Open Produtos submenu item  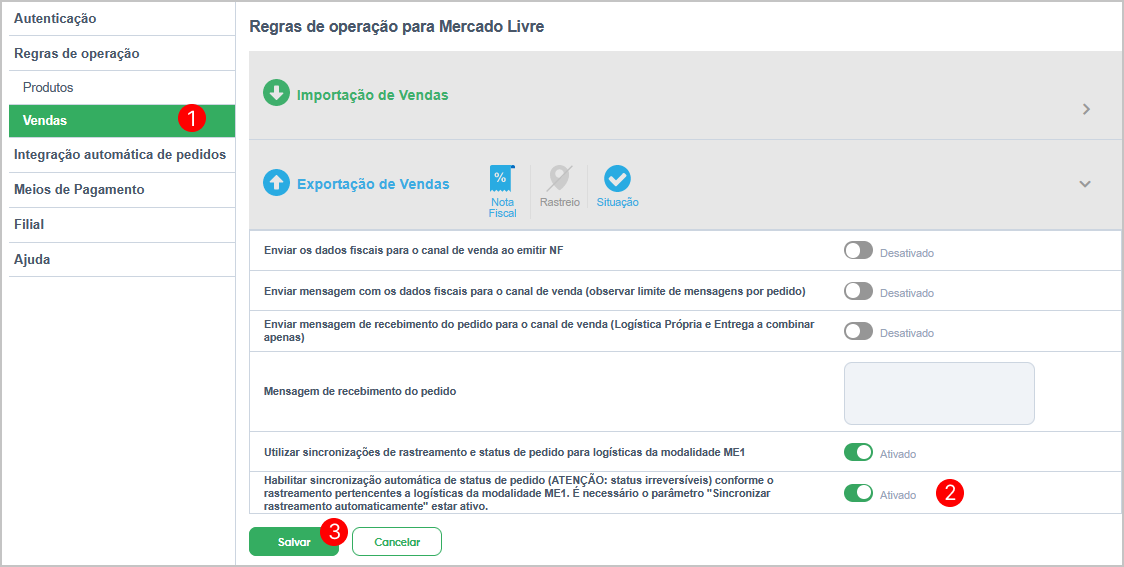[122, 87]
